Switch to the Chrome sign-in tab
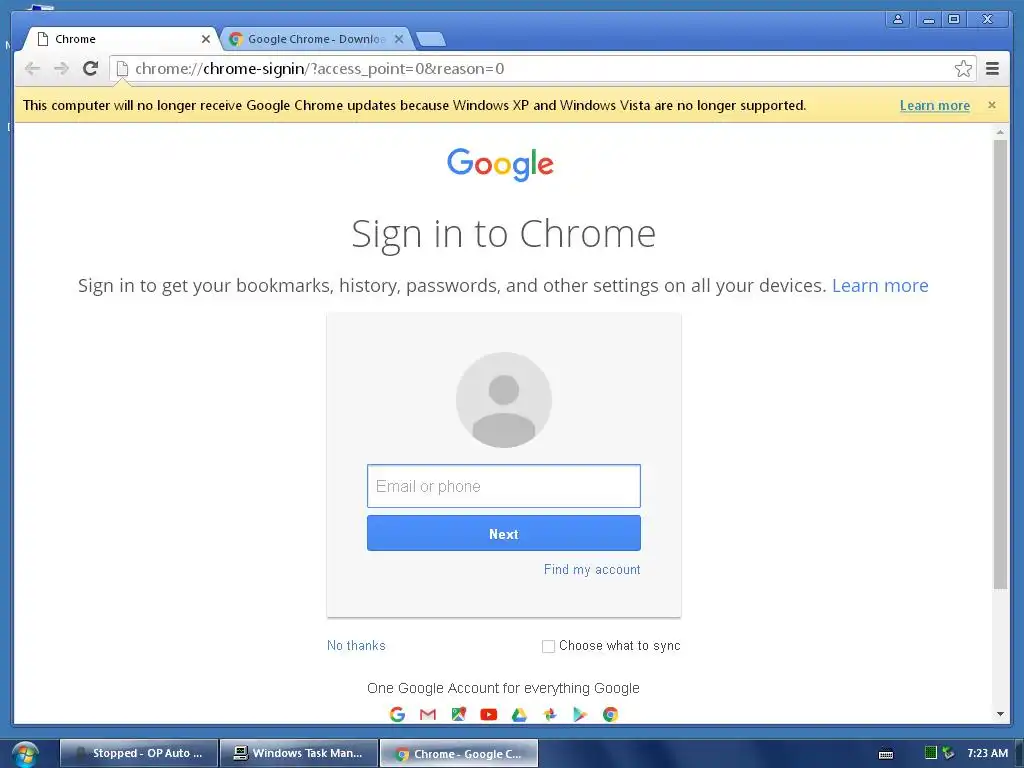This screenshot has height=768, width=1024. click(121, 39)
